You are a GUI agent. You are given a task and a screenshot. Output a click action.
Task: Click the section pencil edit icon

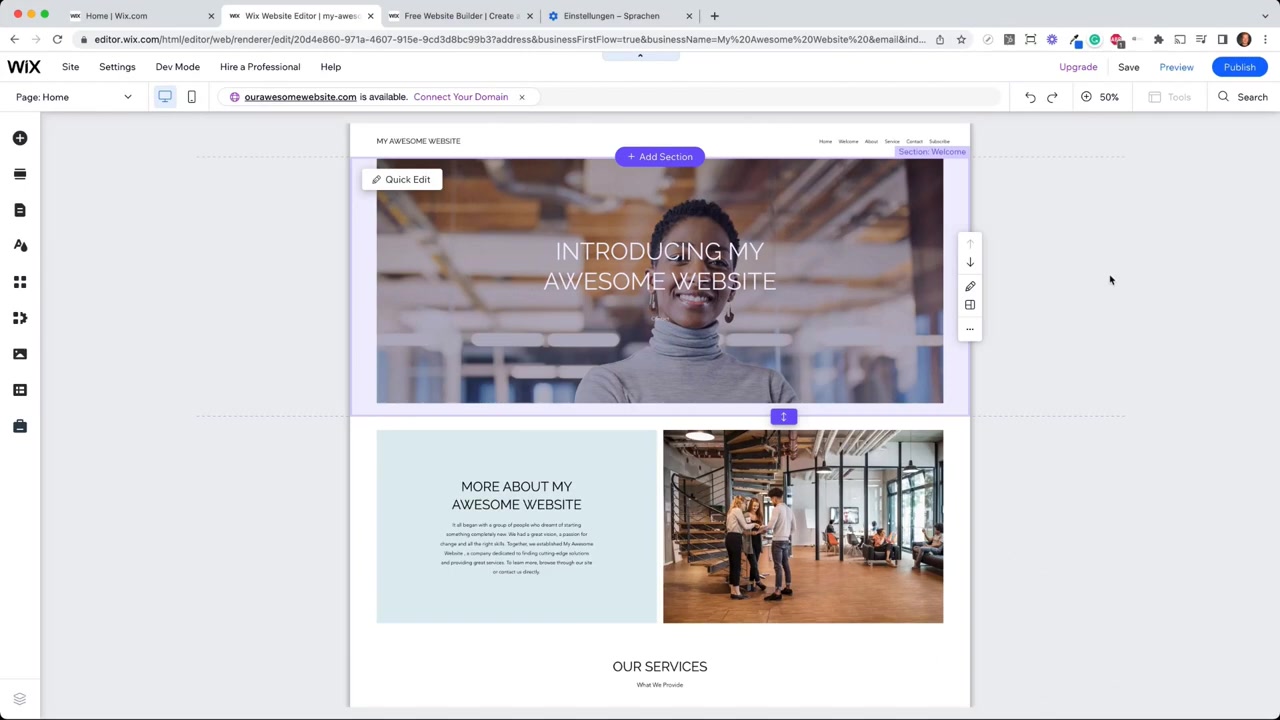pos(970,286)
